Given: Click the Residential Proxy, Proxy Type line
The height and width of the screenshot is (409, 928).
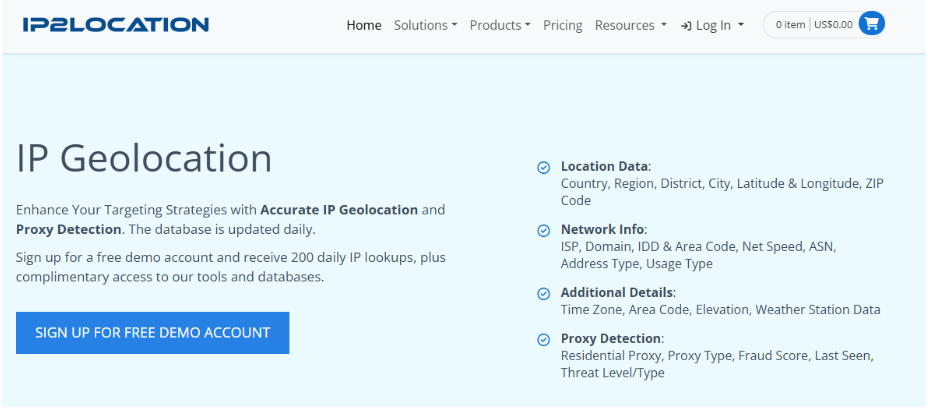Looking at the screenshot, I should [717, 364].
